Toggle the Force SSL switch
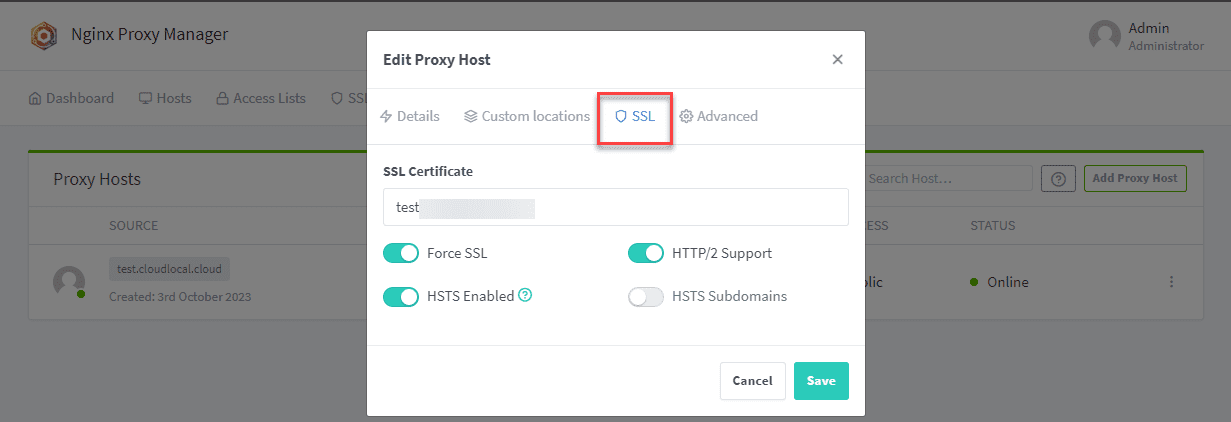The image size is (1231, 422). 401,254
